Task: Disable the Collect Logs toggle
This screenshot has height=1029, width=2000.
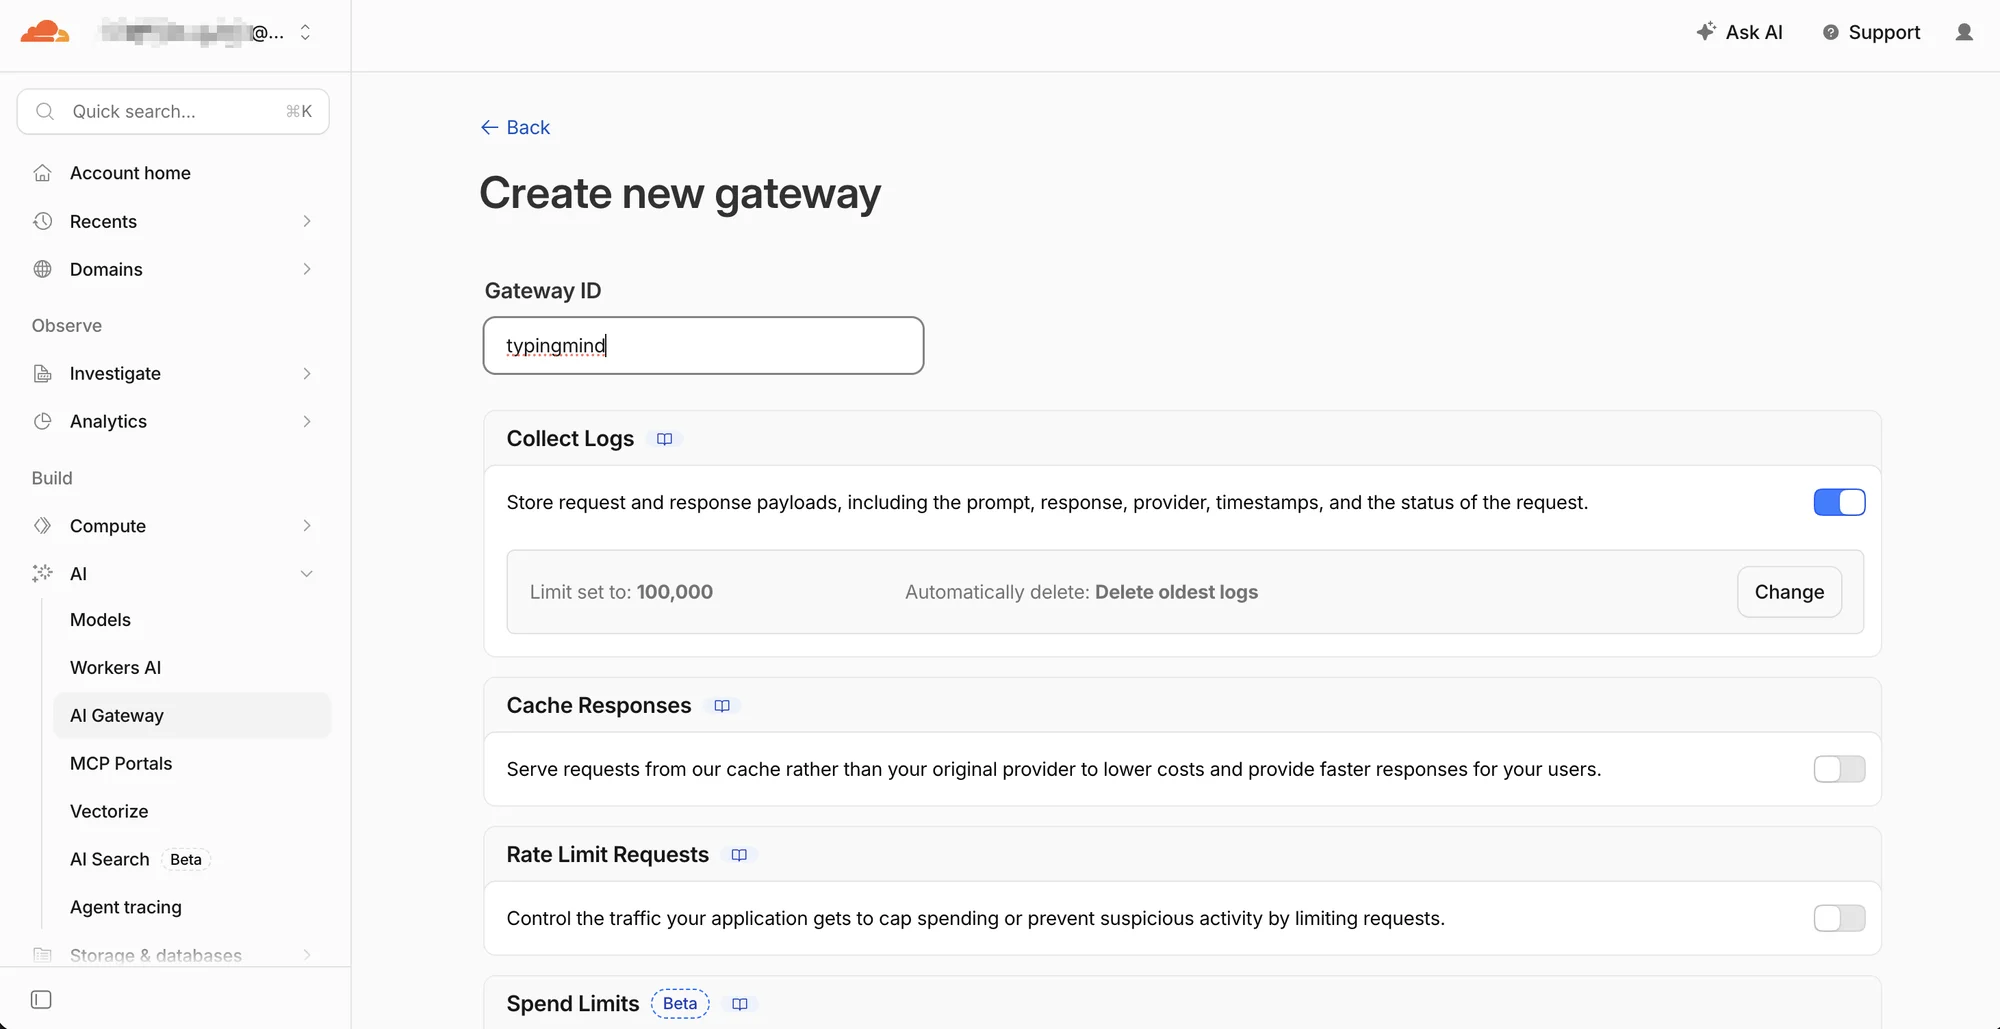Action: pos(1840,502)
